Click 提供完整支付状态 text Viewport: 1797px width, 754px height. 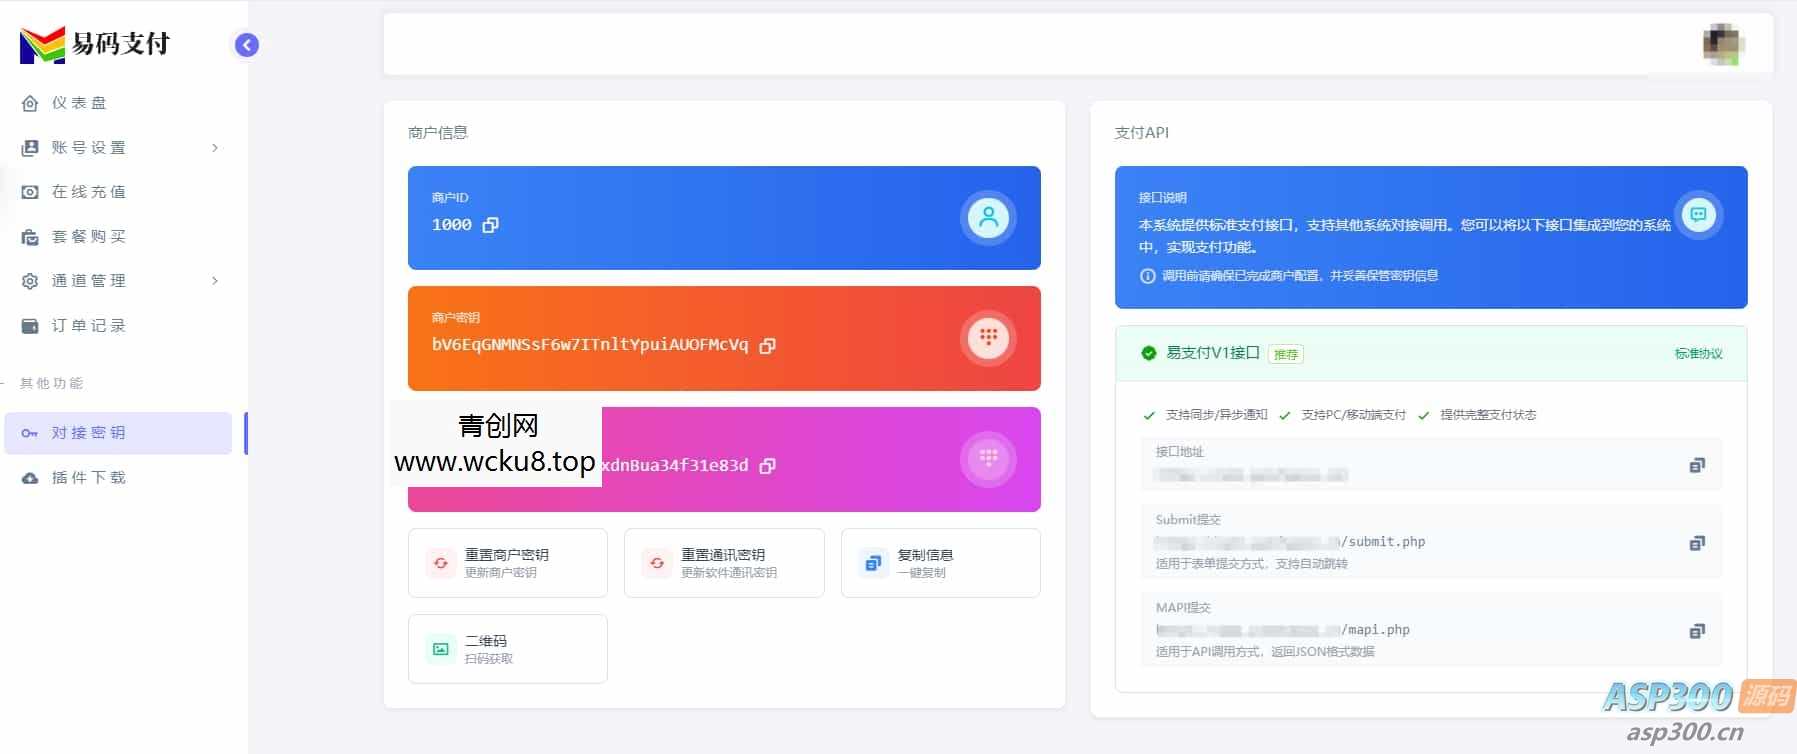click(x=1488, y=415)
